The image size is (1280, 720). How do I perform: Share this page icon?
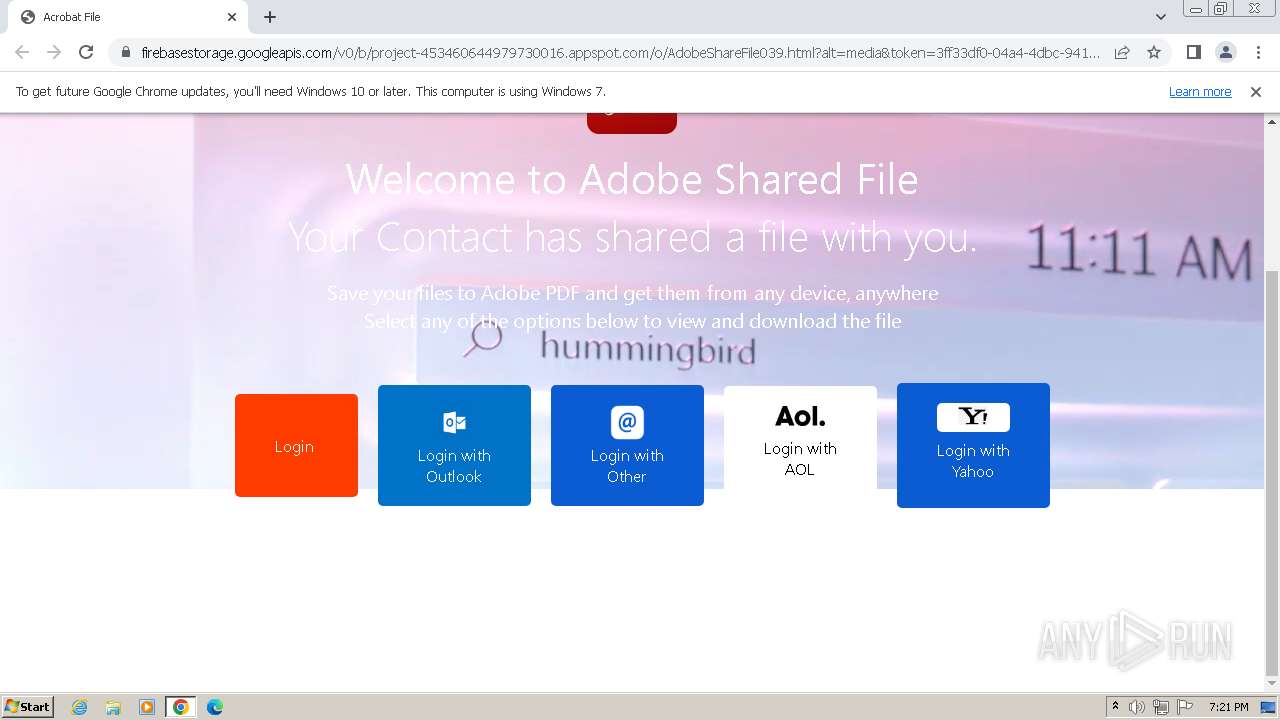1122,52
